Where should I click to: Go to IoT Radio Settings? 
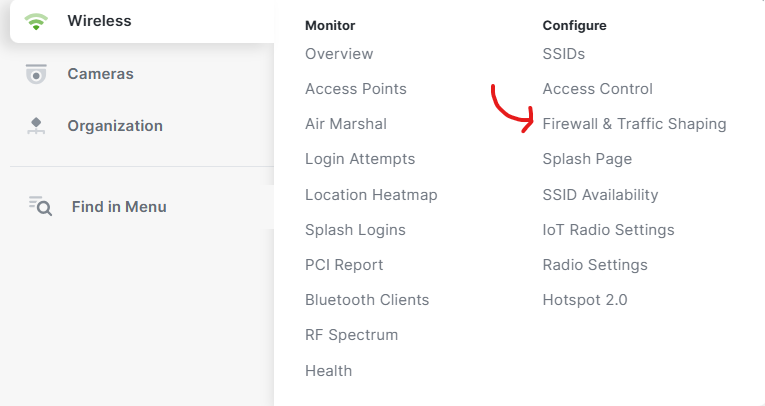(x=608, y=230)
